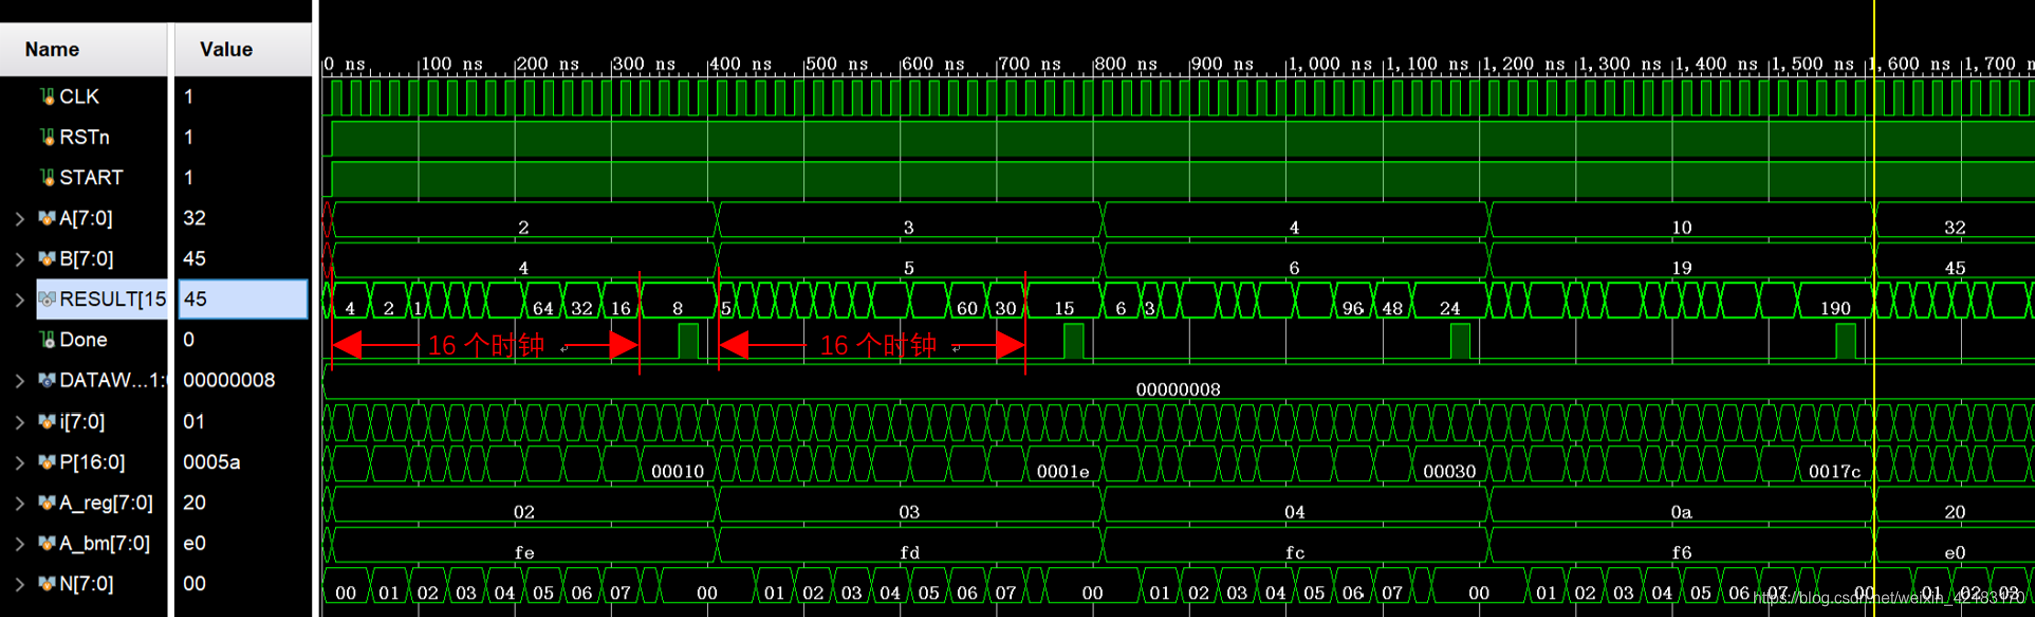Click the 1,200 ns ruler mark

pos(1522,64)
